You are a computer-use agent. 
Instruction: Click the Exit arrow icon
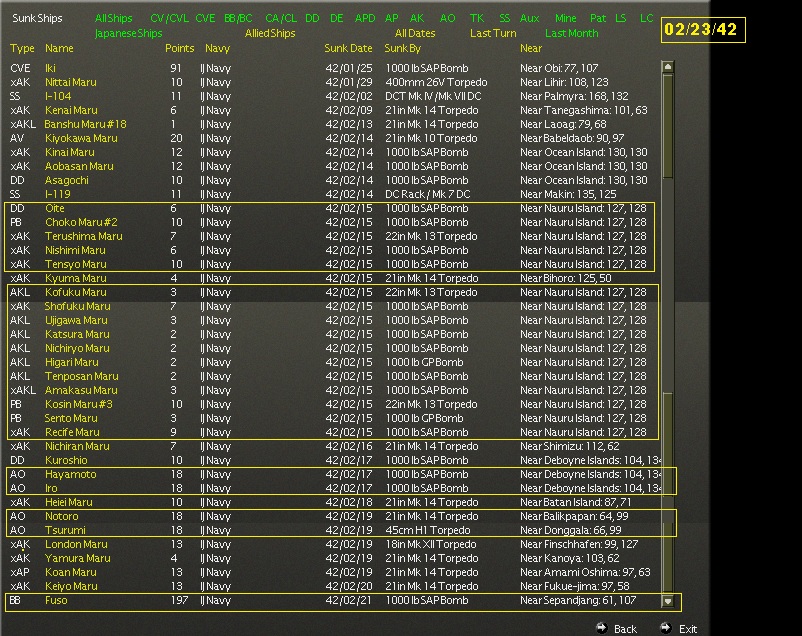pos(665,628)
